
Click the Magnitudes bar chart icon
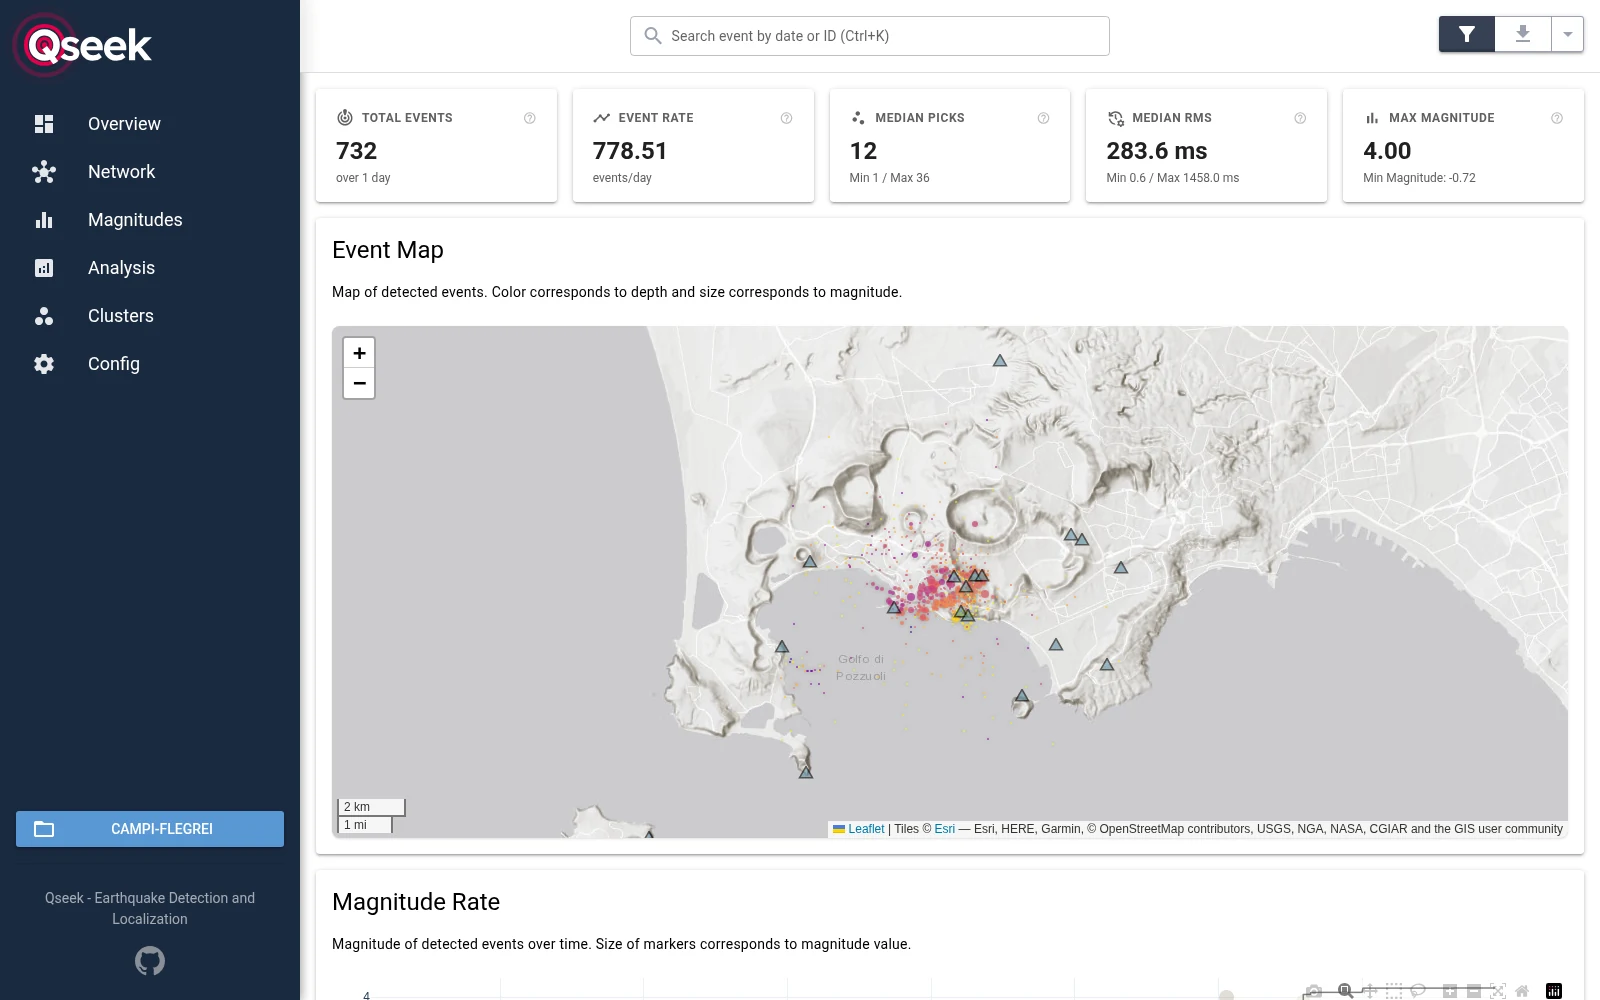click(x=44, y=220)
